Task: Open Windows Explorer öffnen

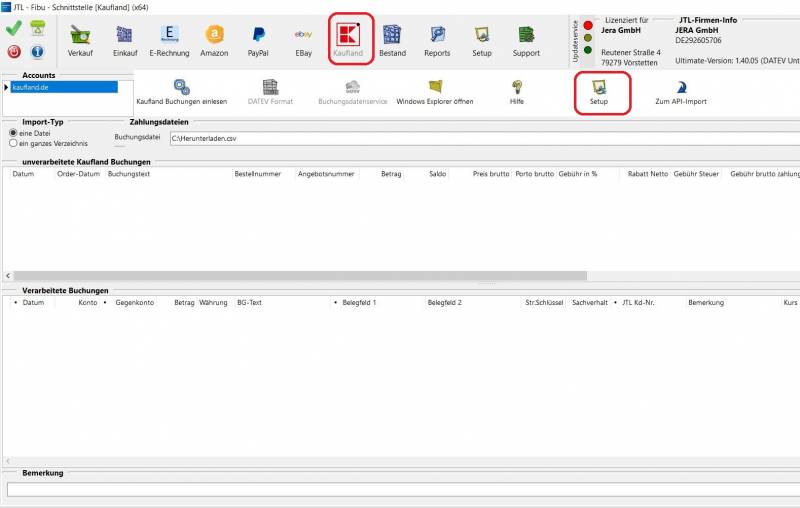Action: pyautogui.click(x=434, y=92)
